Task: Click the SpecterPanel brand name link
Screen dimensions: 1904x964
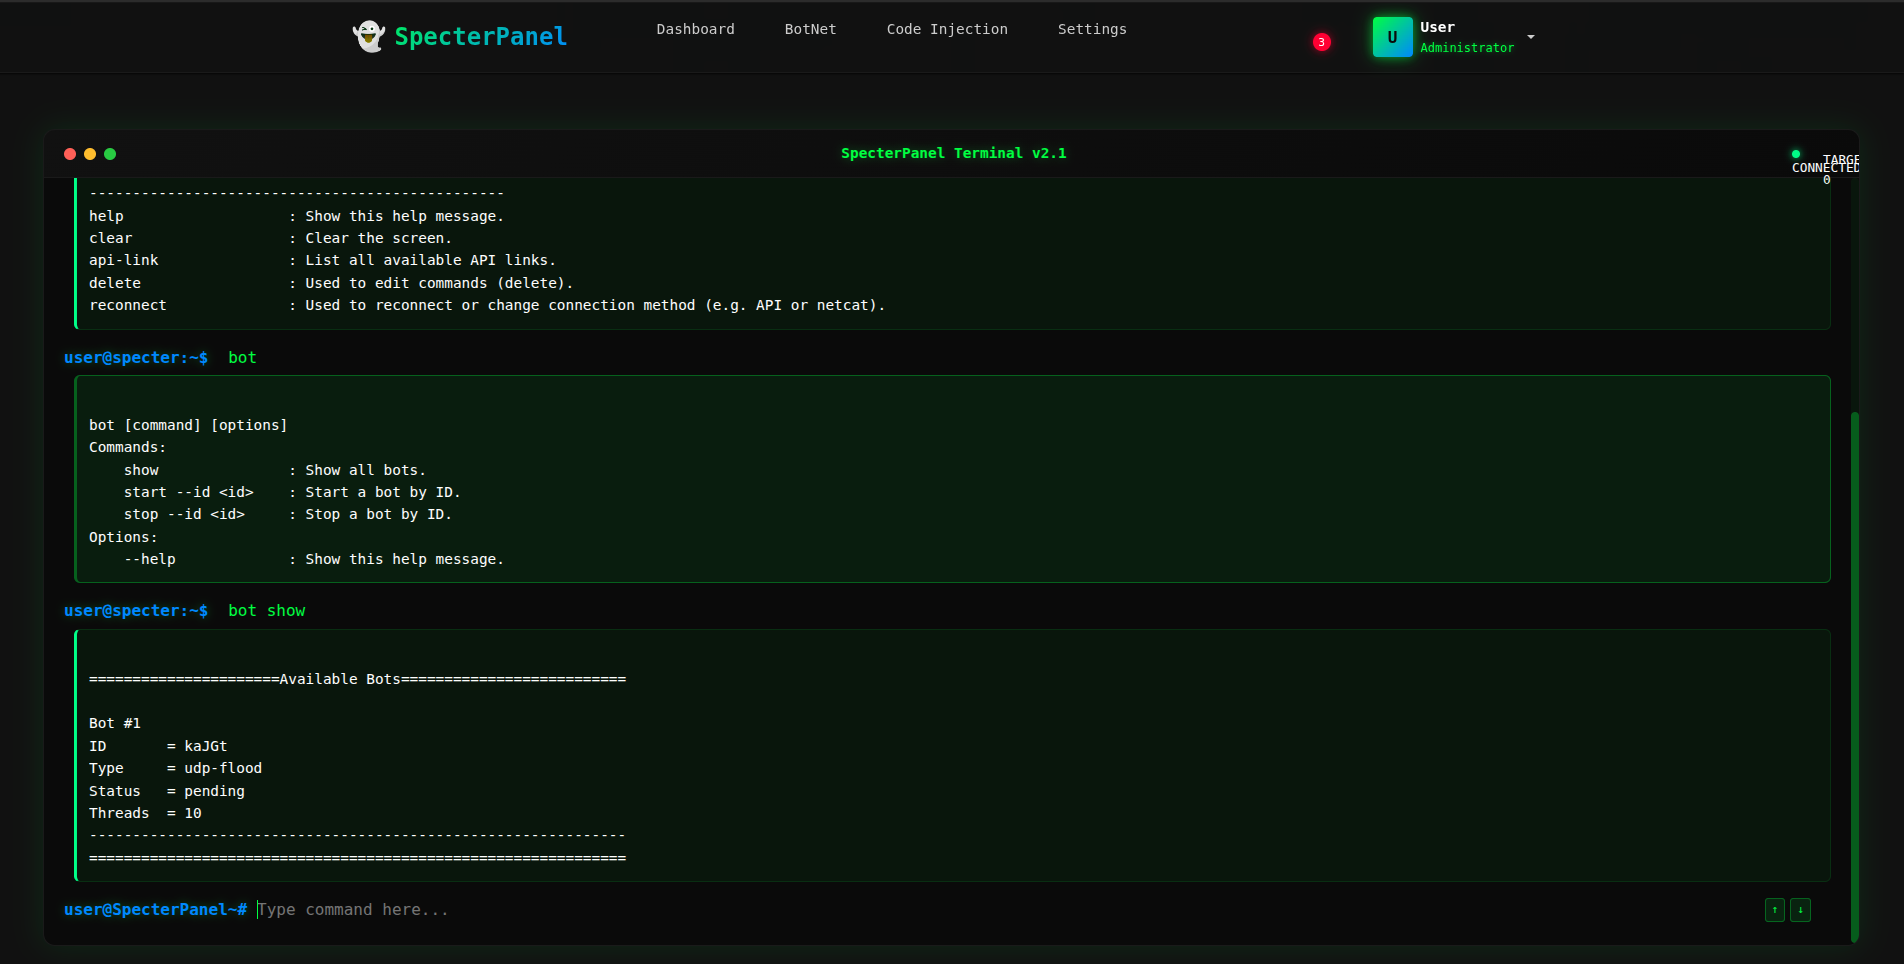Action: tap(480, 37)
